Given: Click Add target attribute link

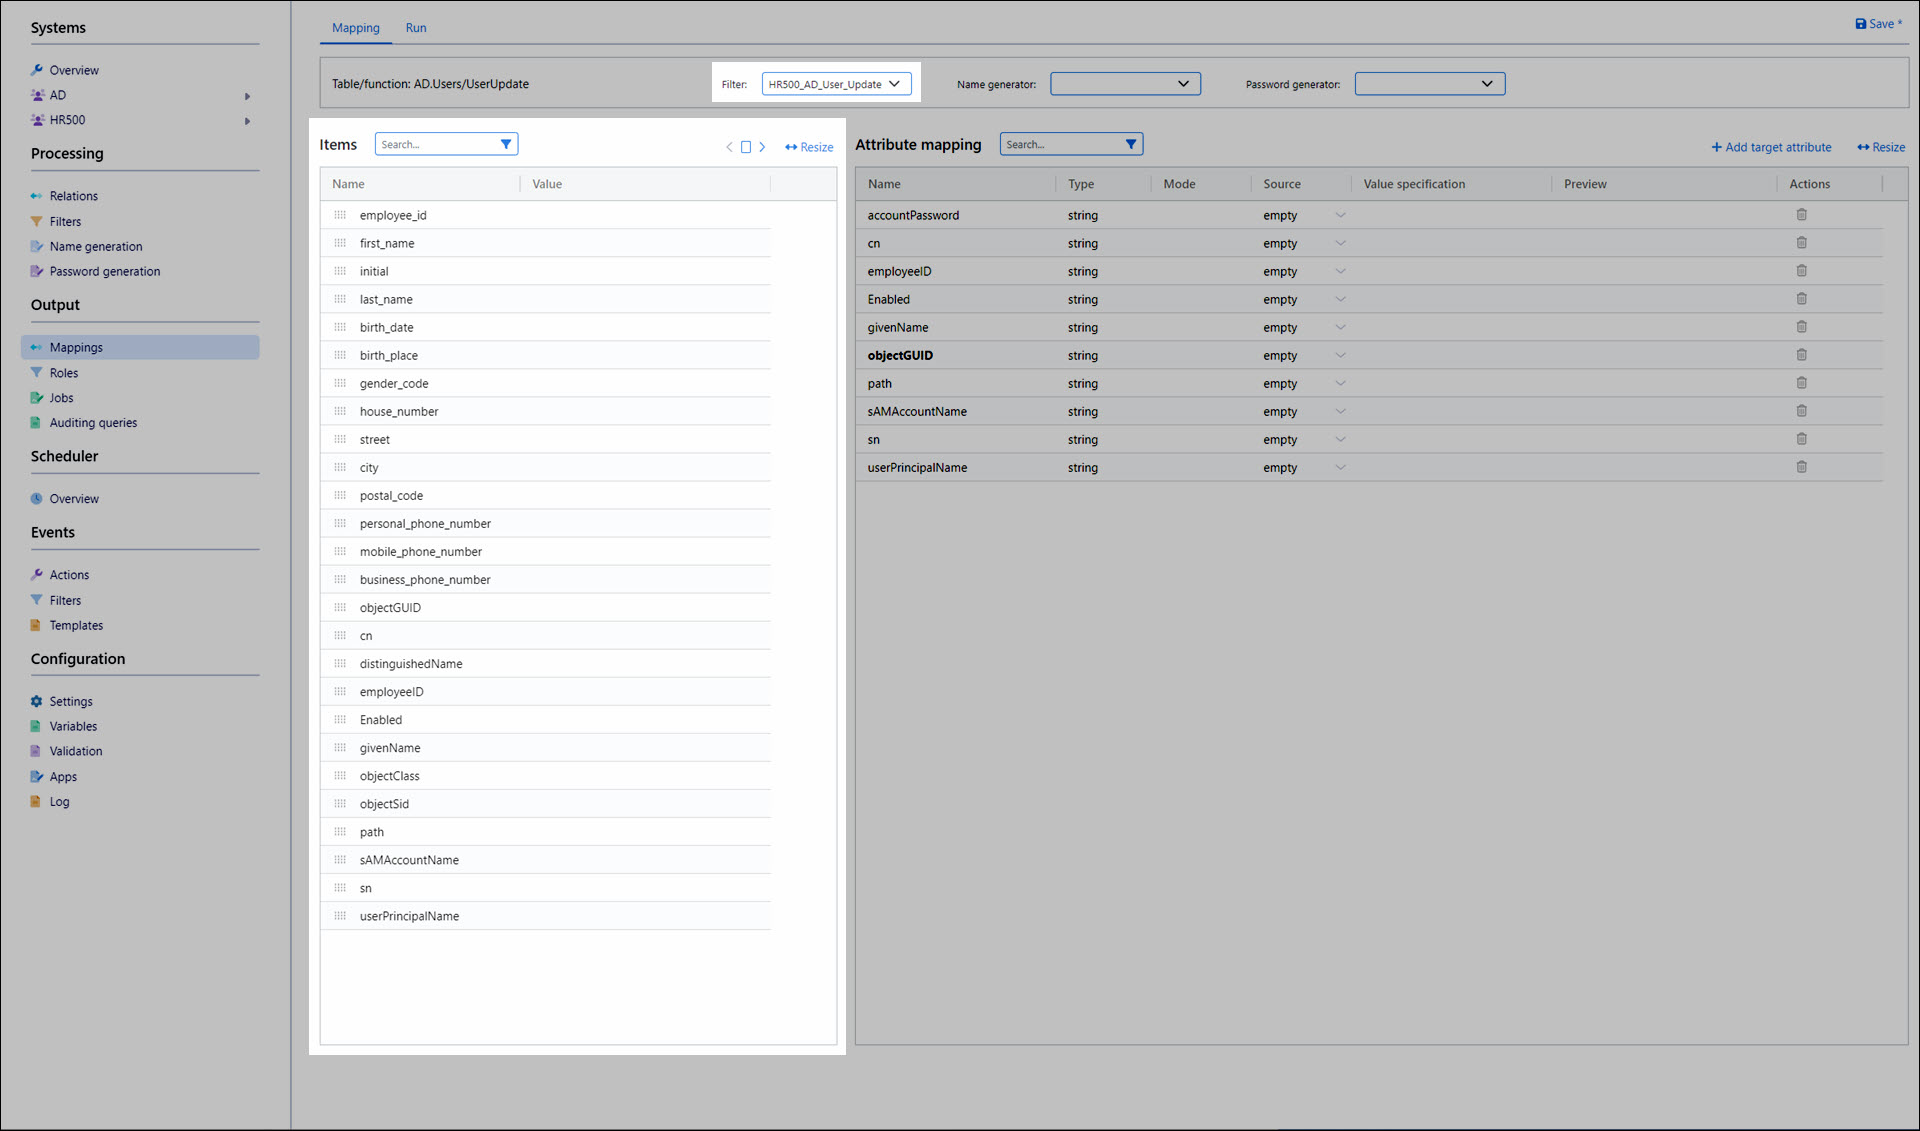Looking at the screenshot, I should (1771, 147).
